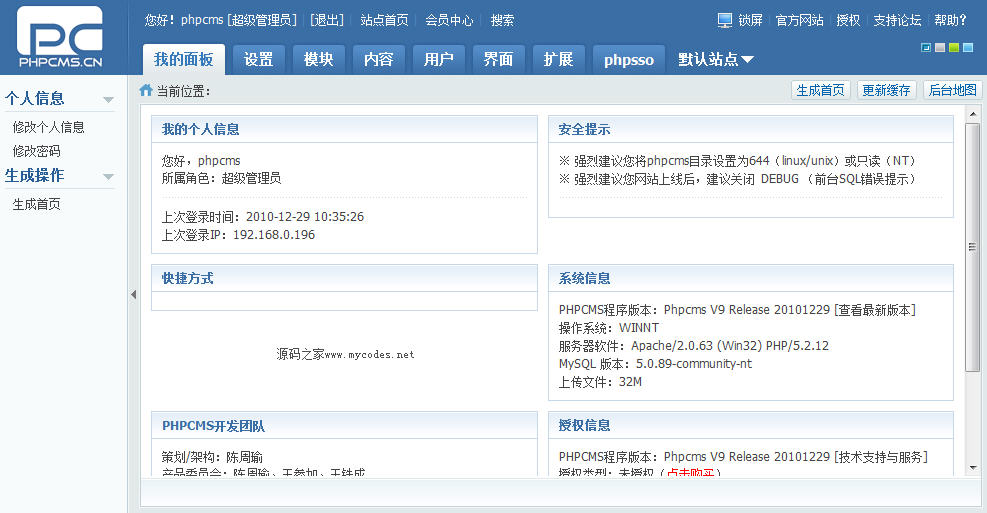Open 会员中心 link

tap(449, 20)
